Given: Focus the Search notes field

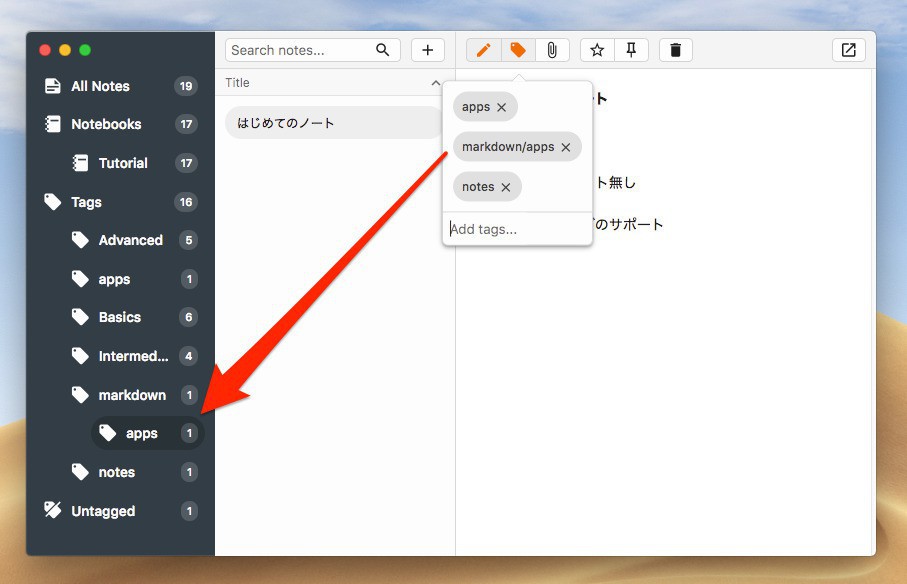Looking at the screenshot, I should [x=300, y=50].
